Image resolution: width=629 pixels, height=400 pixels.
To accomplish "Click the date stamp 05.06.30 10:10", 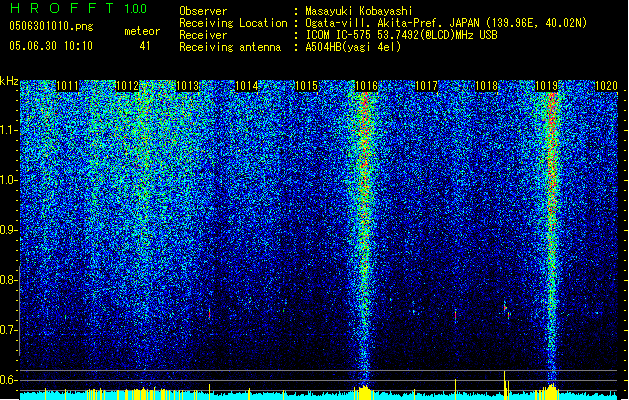I will point(51,45).
